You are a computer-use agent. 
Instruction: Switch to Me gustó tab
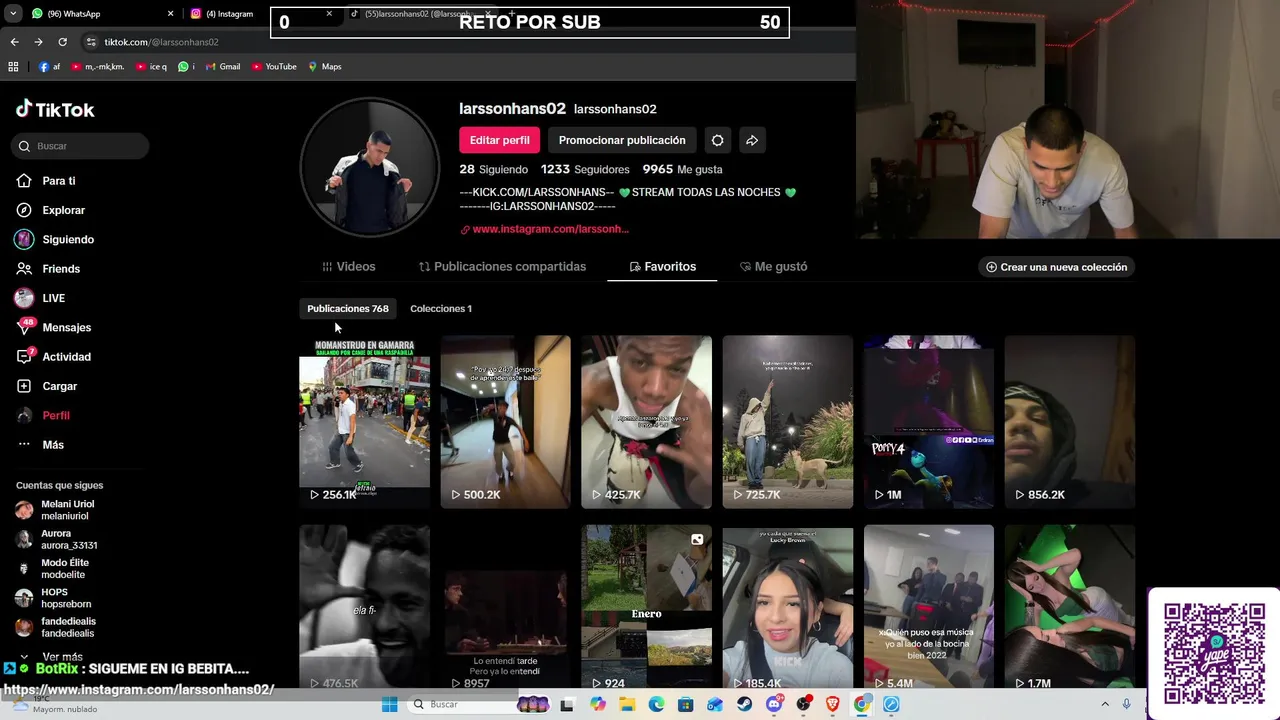773,267
